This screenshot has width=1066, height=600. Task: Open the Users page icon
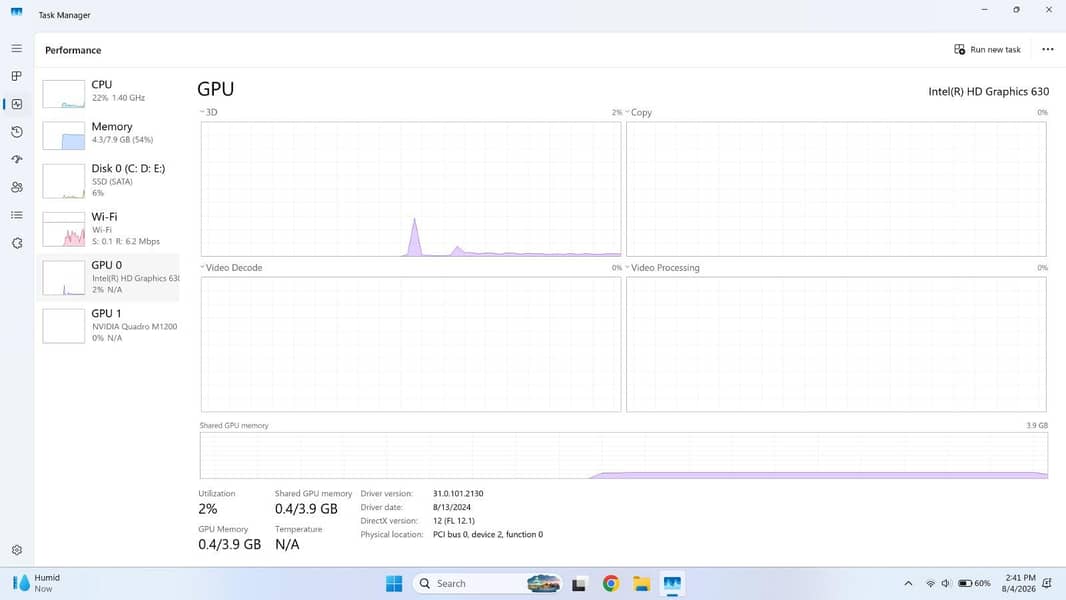17,187
